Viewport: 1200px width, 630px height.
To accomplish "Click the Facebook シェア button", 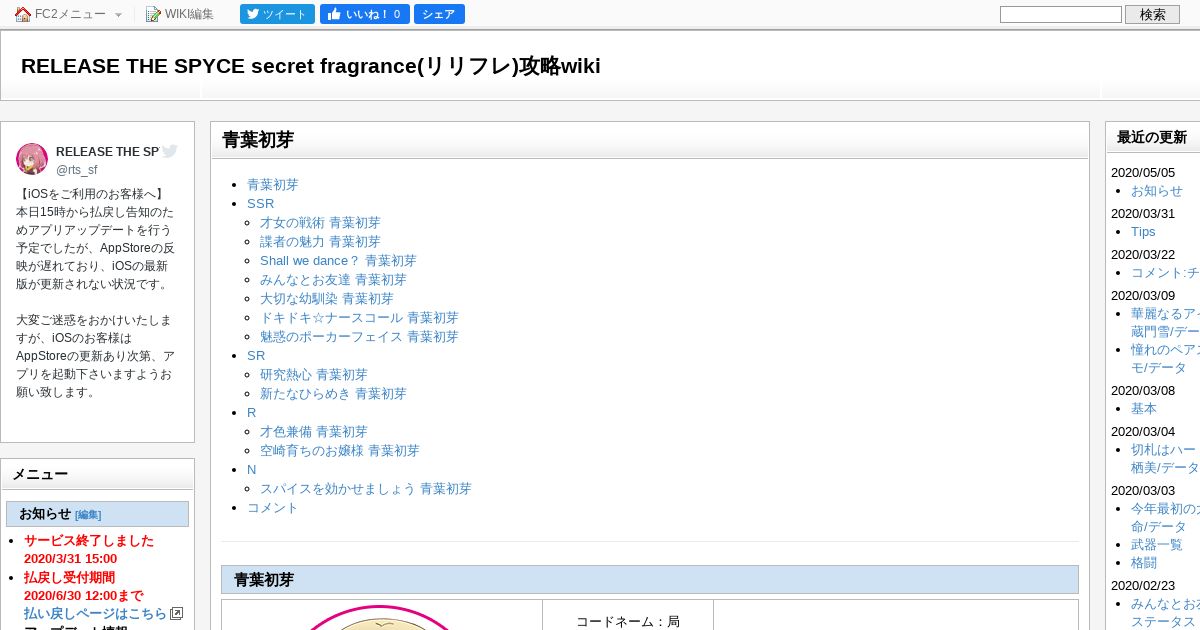I will pos(439,14).
